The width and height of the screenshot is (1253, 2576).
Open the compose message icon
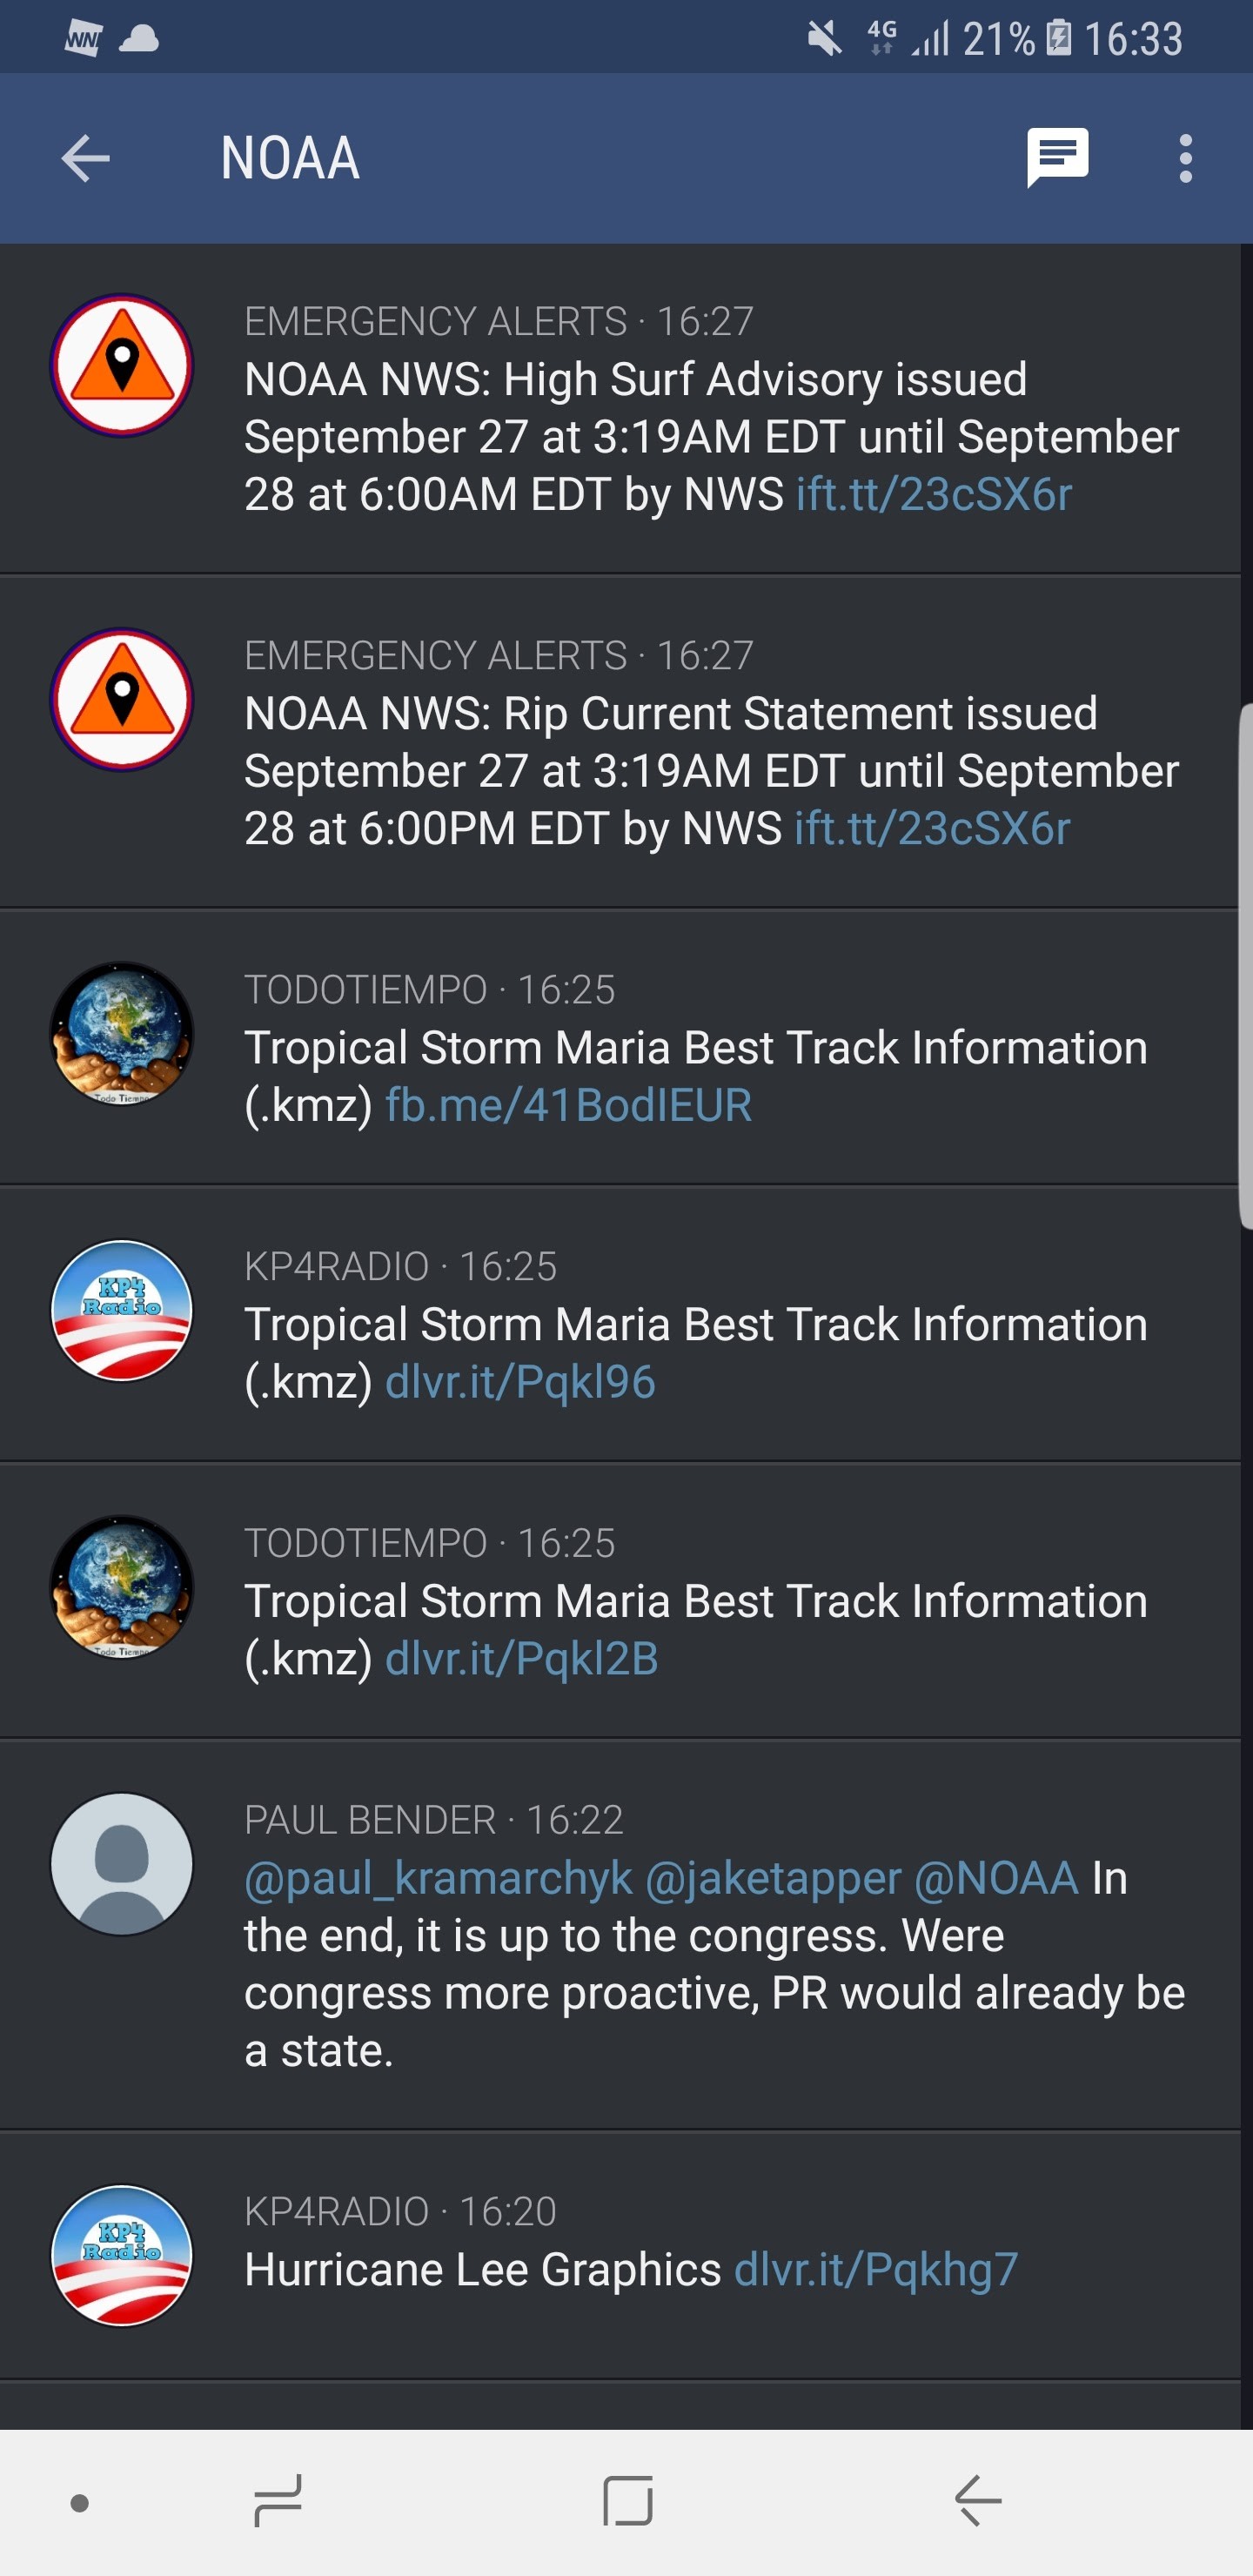coord(1057,158)
